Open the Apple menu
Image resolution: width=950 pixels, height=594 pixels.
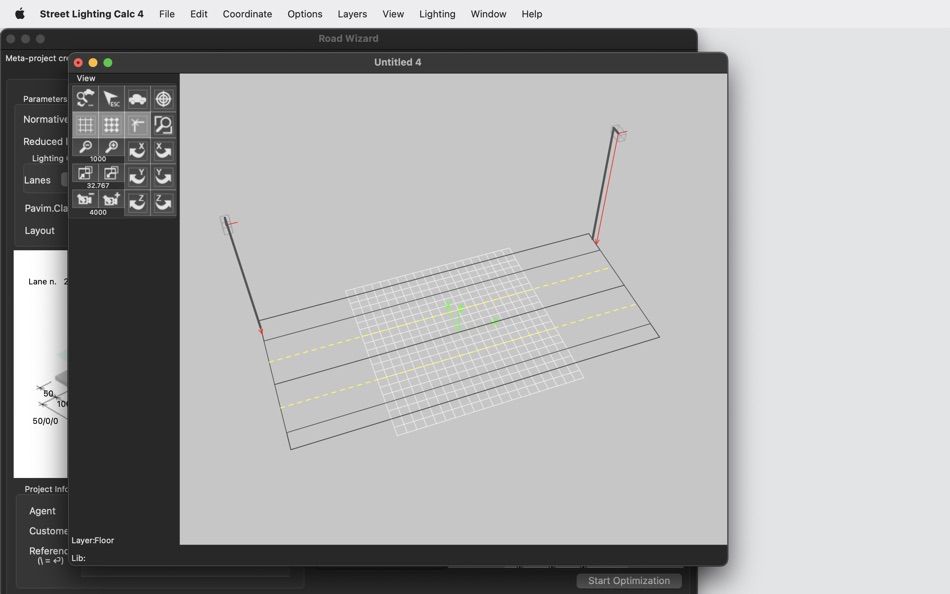click(x=19, y=13)
